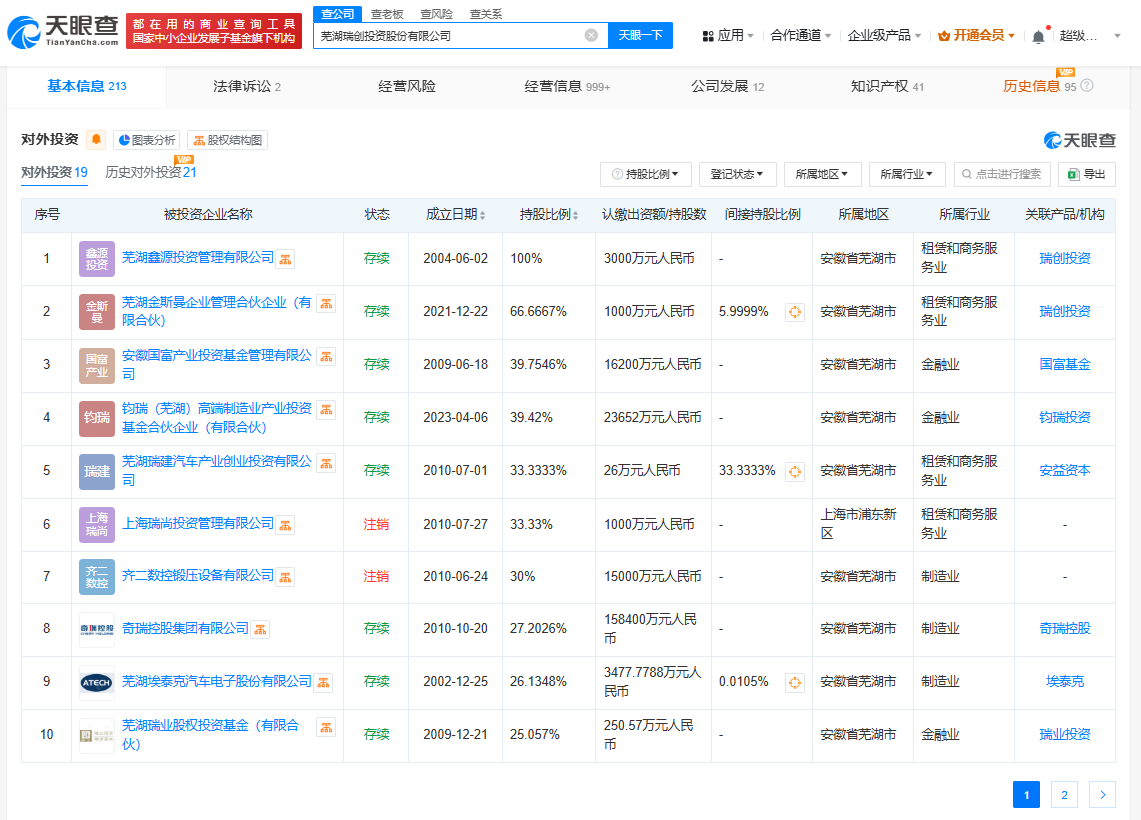Clear the search box text

[x=591, y=35]
